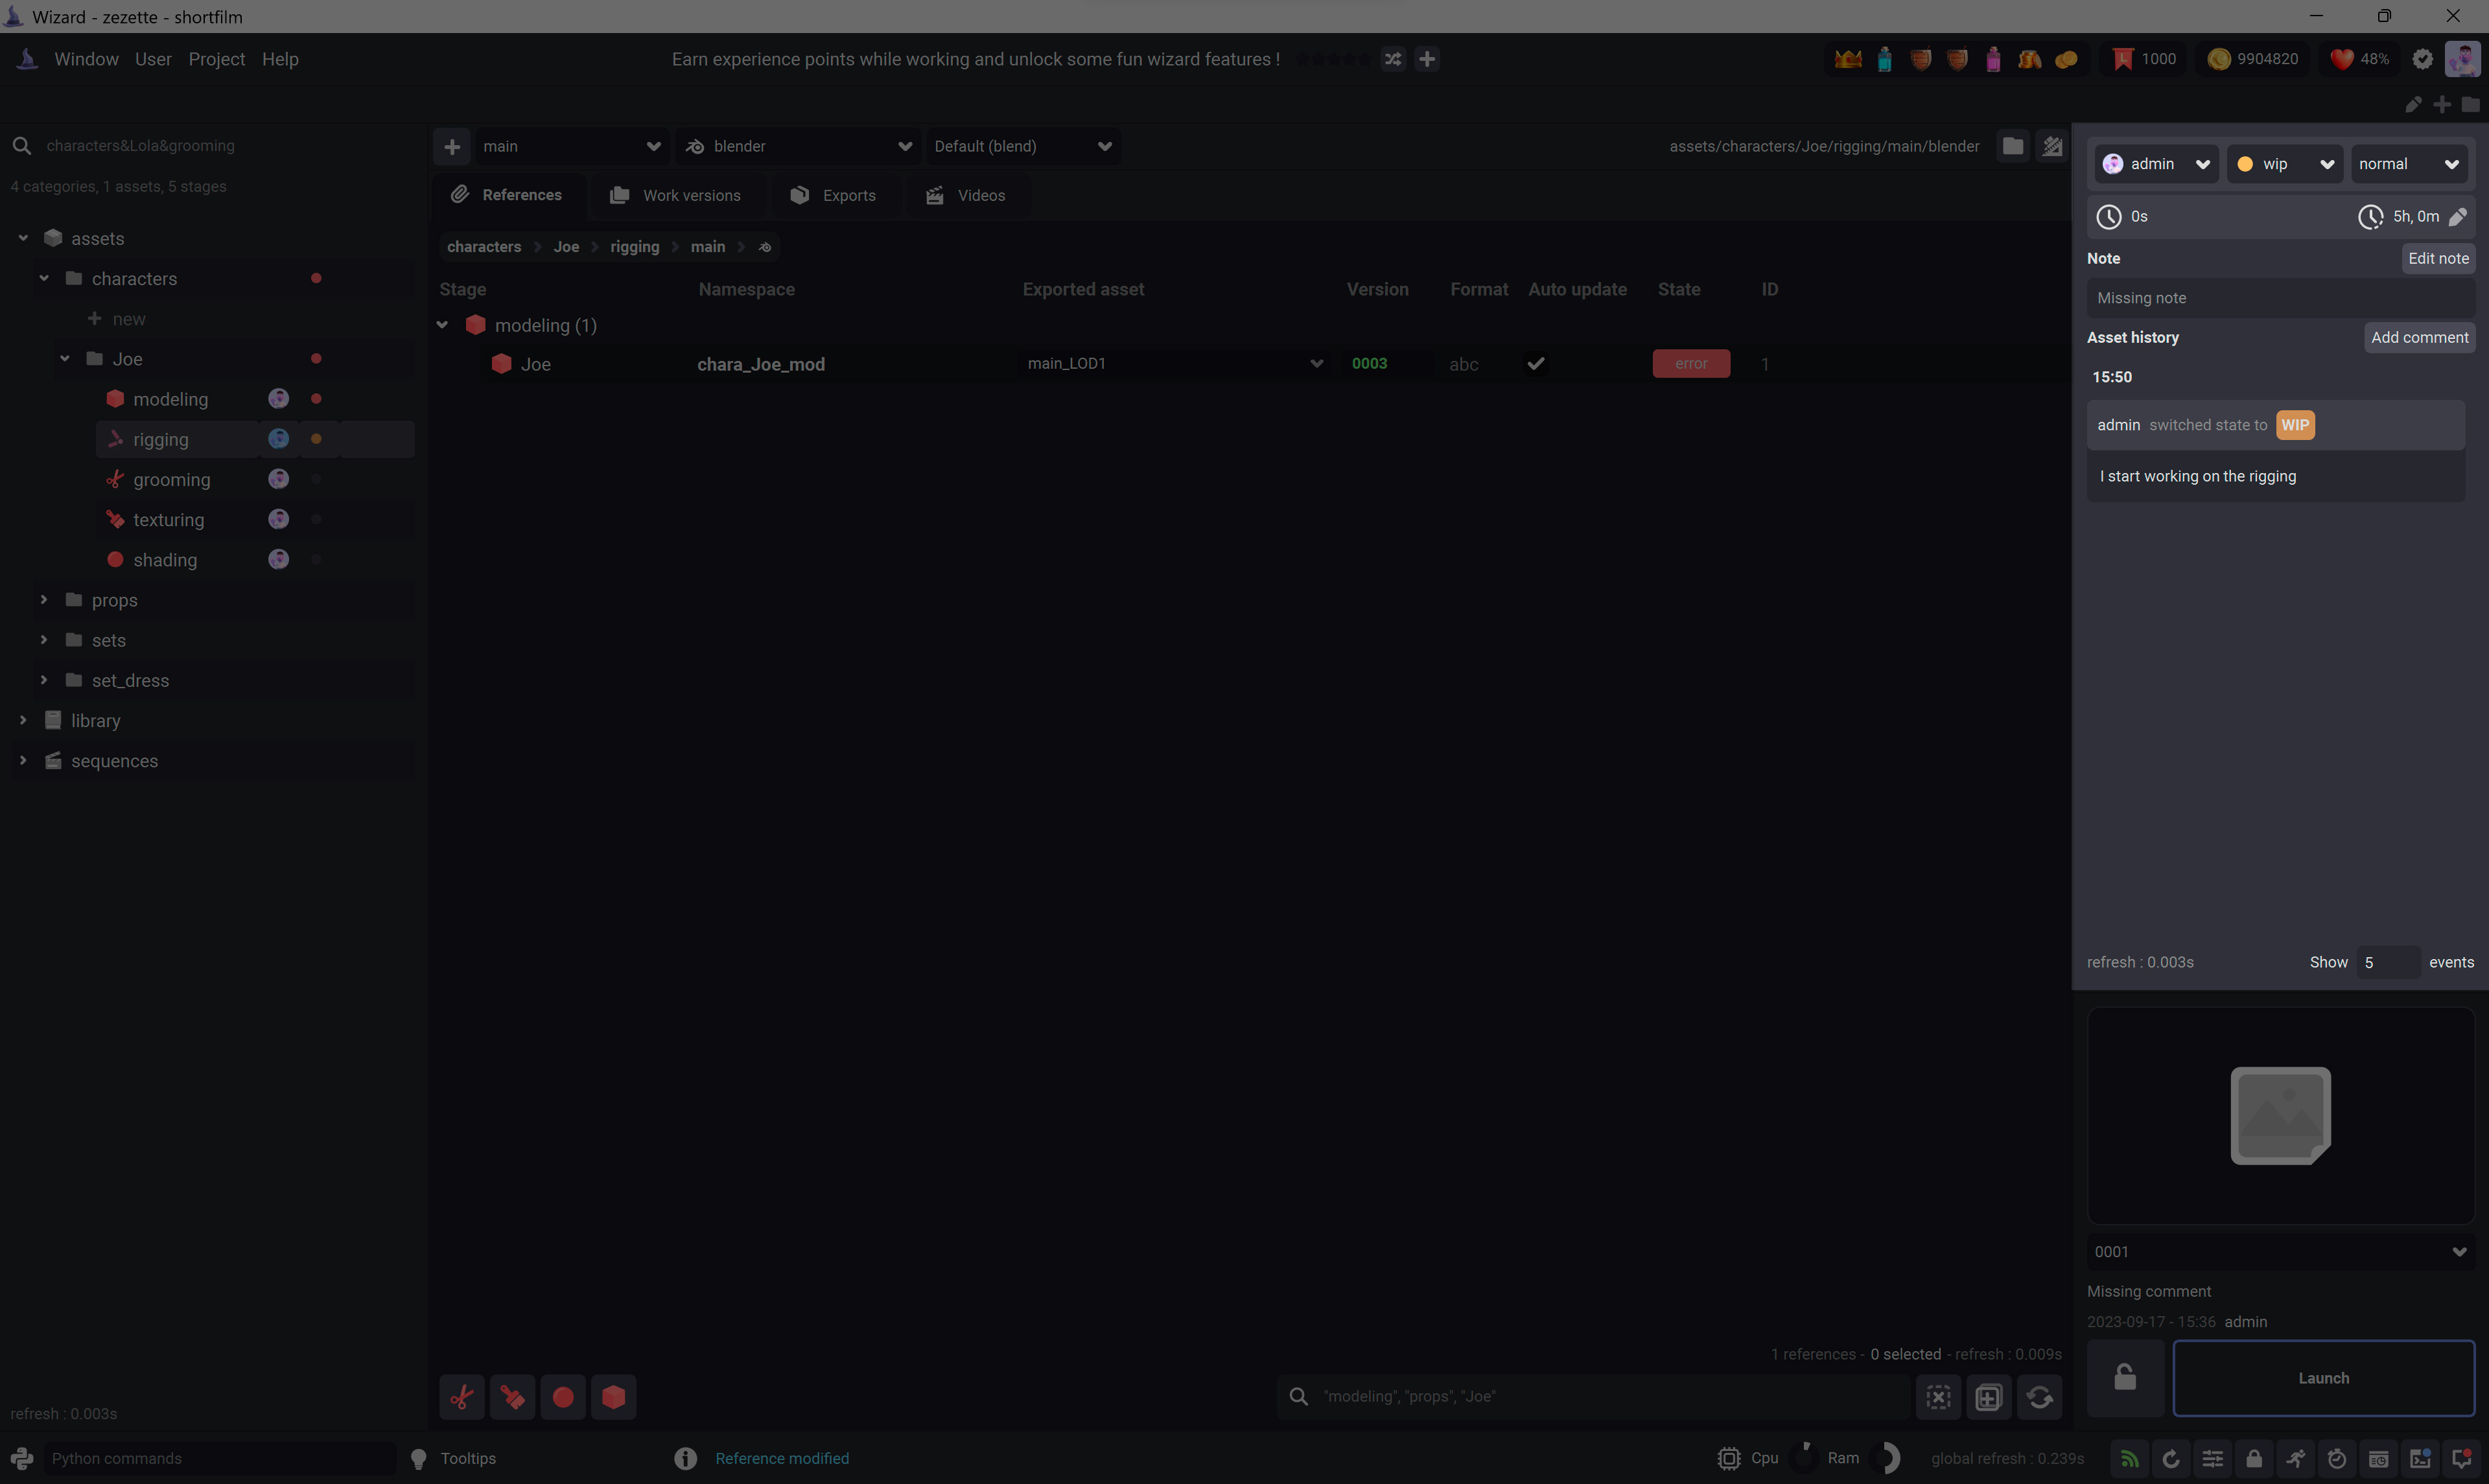This screenshot has height=1484, width=2489.
Task: Select the grooming stage in tree
Action: click(171, 480)
